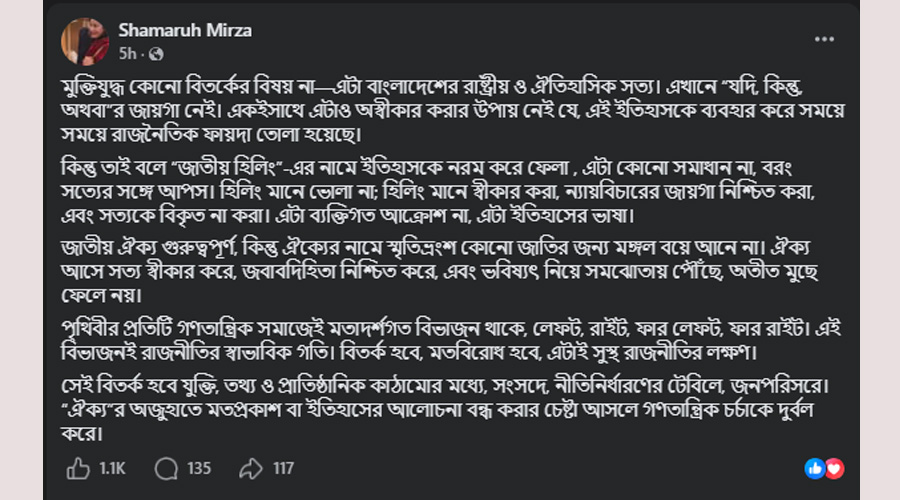Click the thumbs-up Like icon
The height and width of the screenshot is (500, 900).
pyautogui.click(x=78, y=467)
